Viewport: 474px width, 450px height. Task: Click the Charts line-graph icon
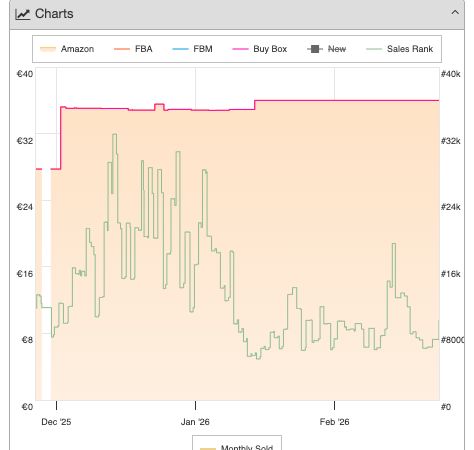pos(22,14)
